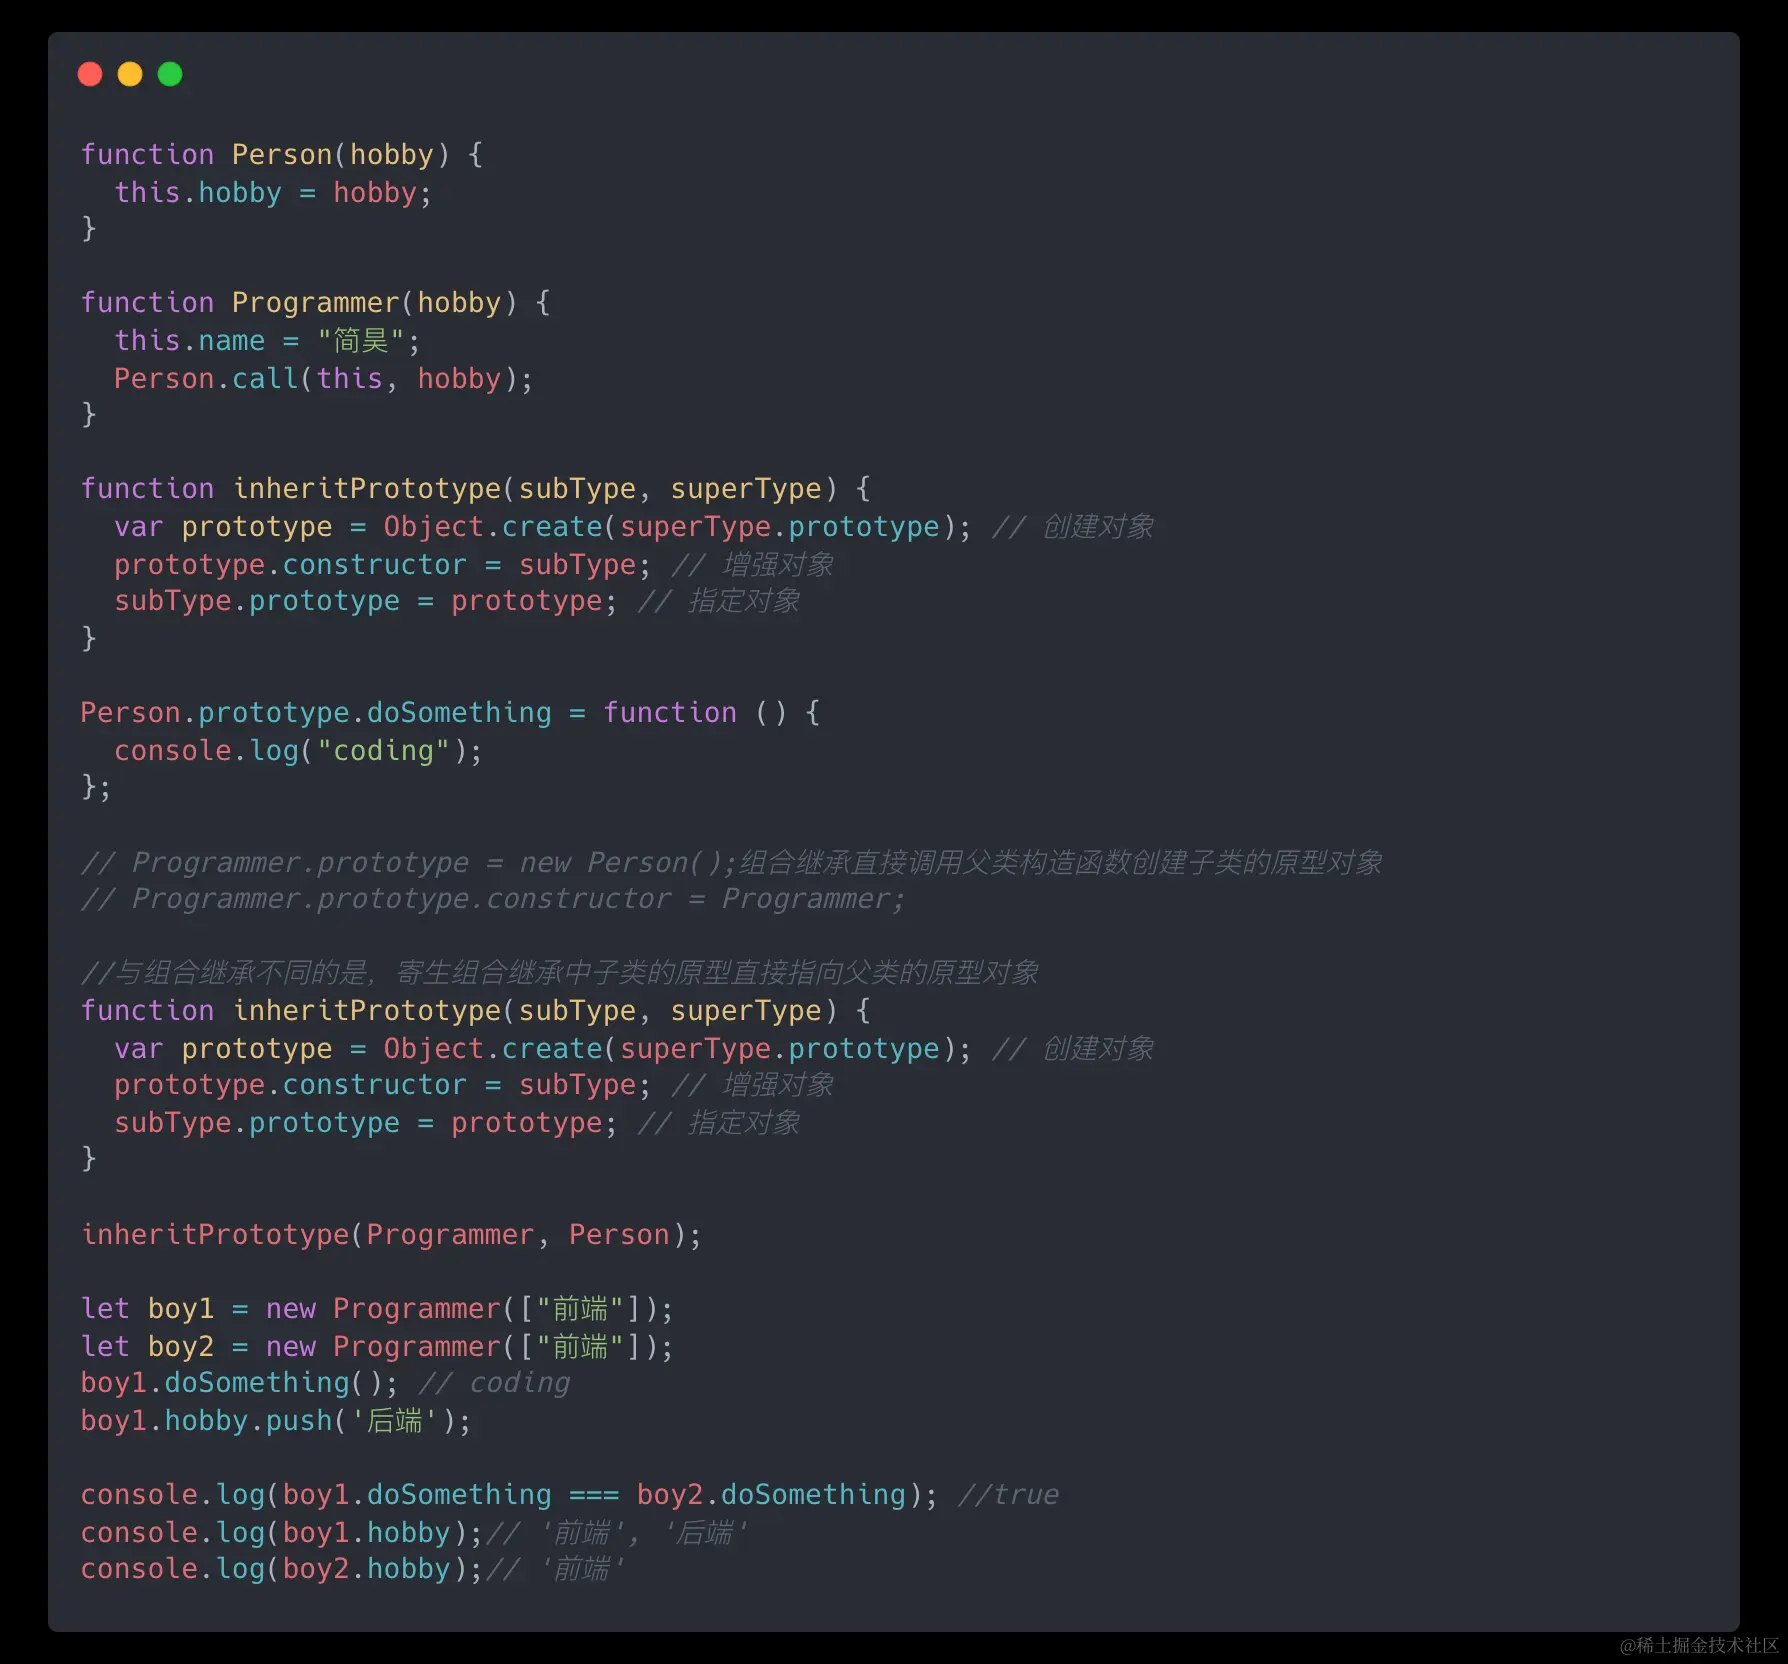Select the 'console.log("coding");' line
This screenshot has width=1788, height=1664.
[x=298, y=751]
